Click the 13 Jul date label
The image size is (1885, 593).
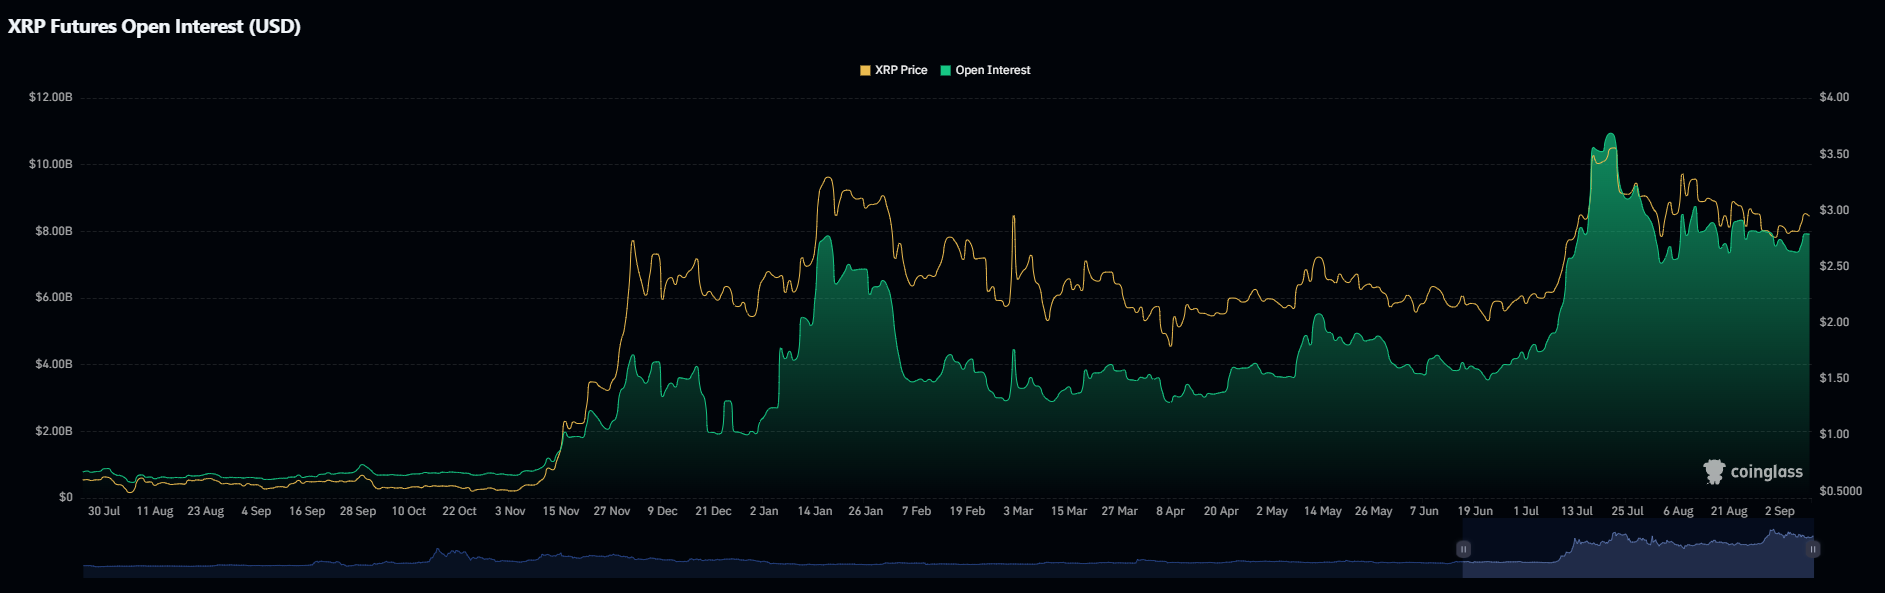[x=1576, y=511]
